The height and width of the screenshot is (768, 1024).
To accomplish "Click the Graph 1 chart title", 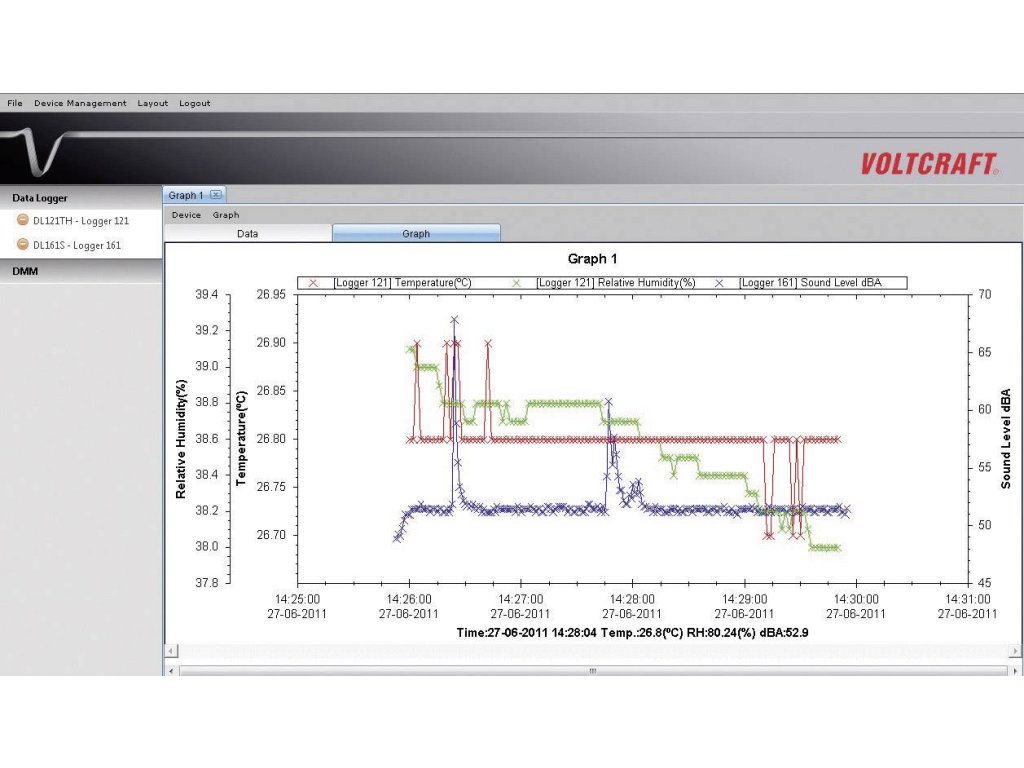I will 592,259.
